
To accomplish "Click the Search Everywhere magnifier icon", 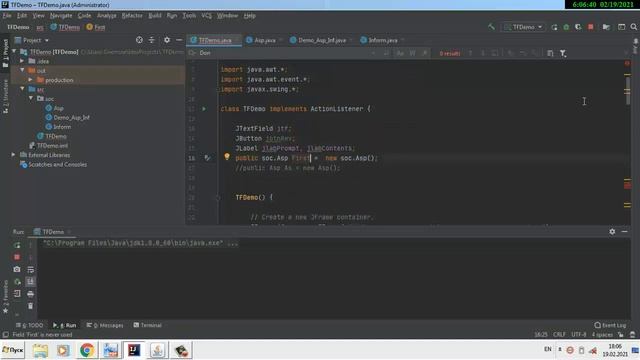I will [x=633, y=27].
